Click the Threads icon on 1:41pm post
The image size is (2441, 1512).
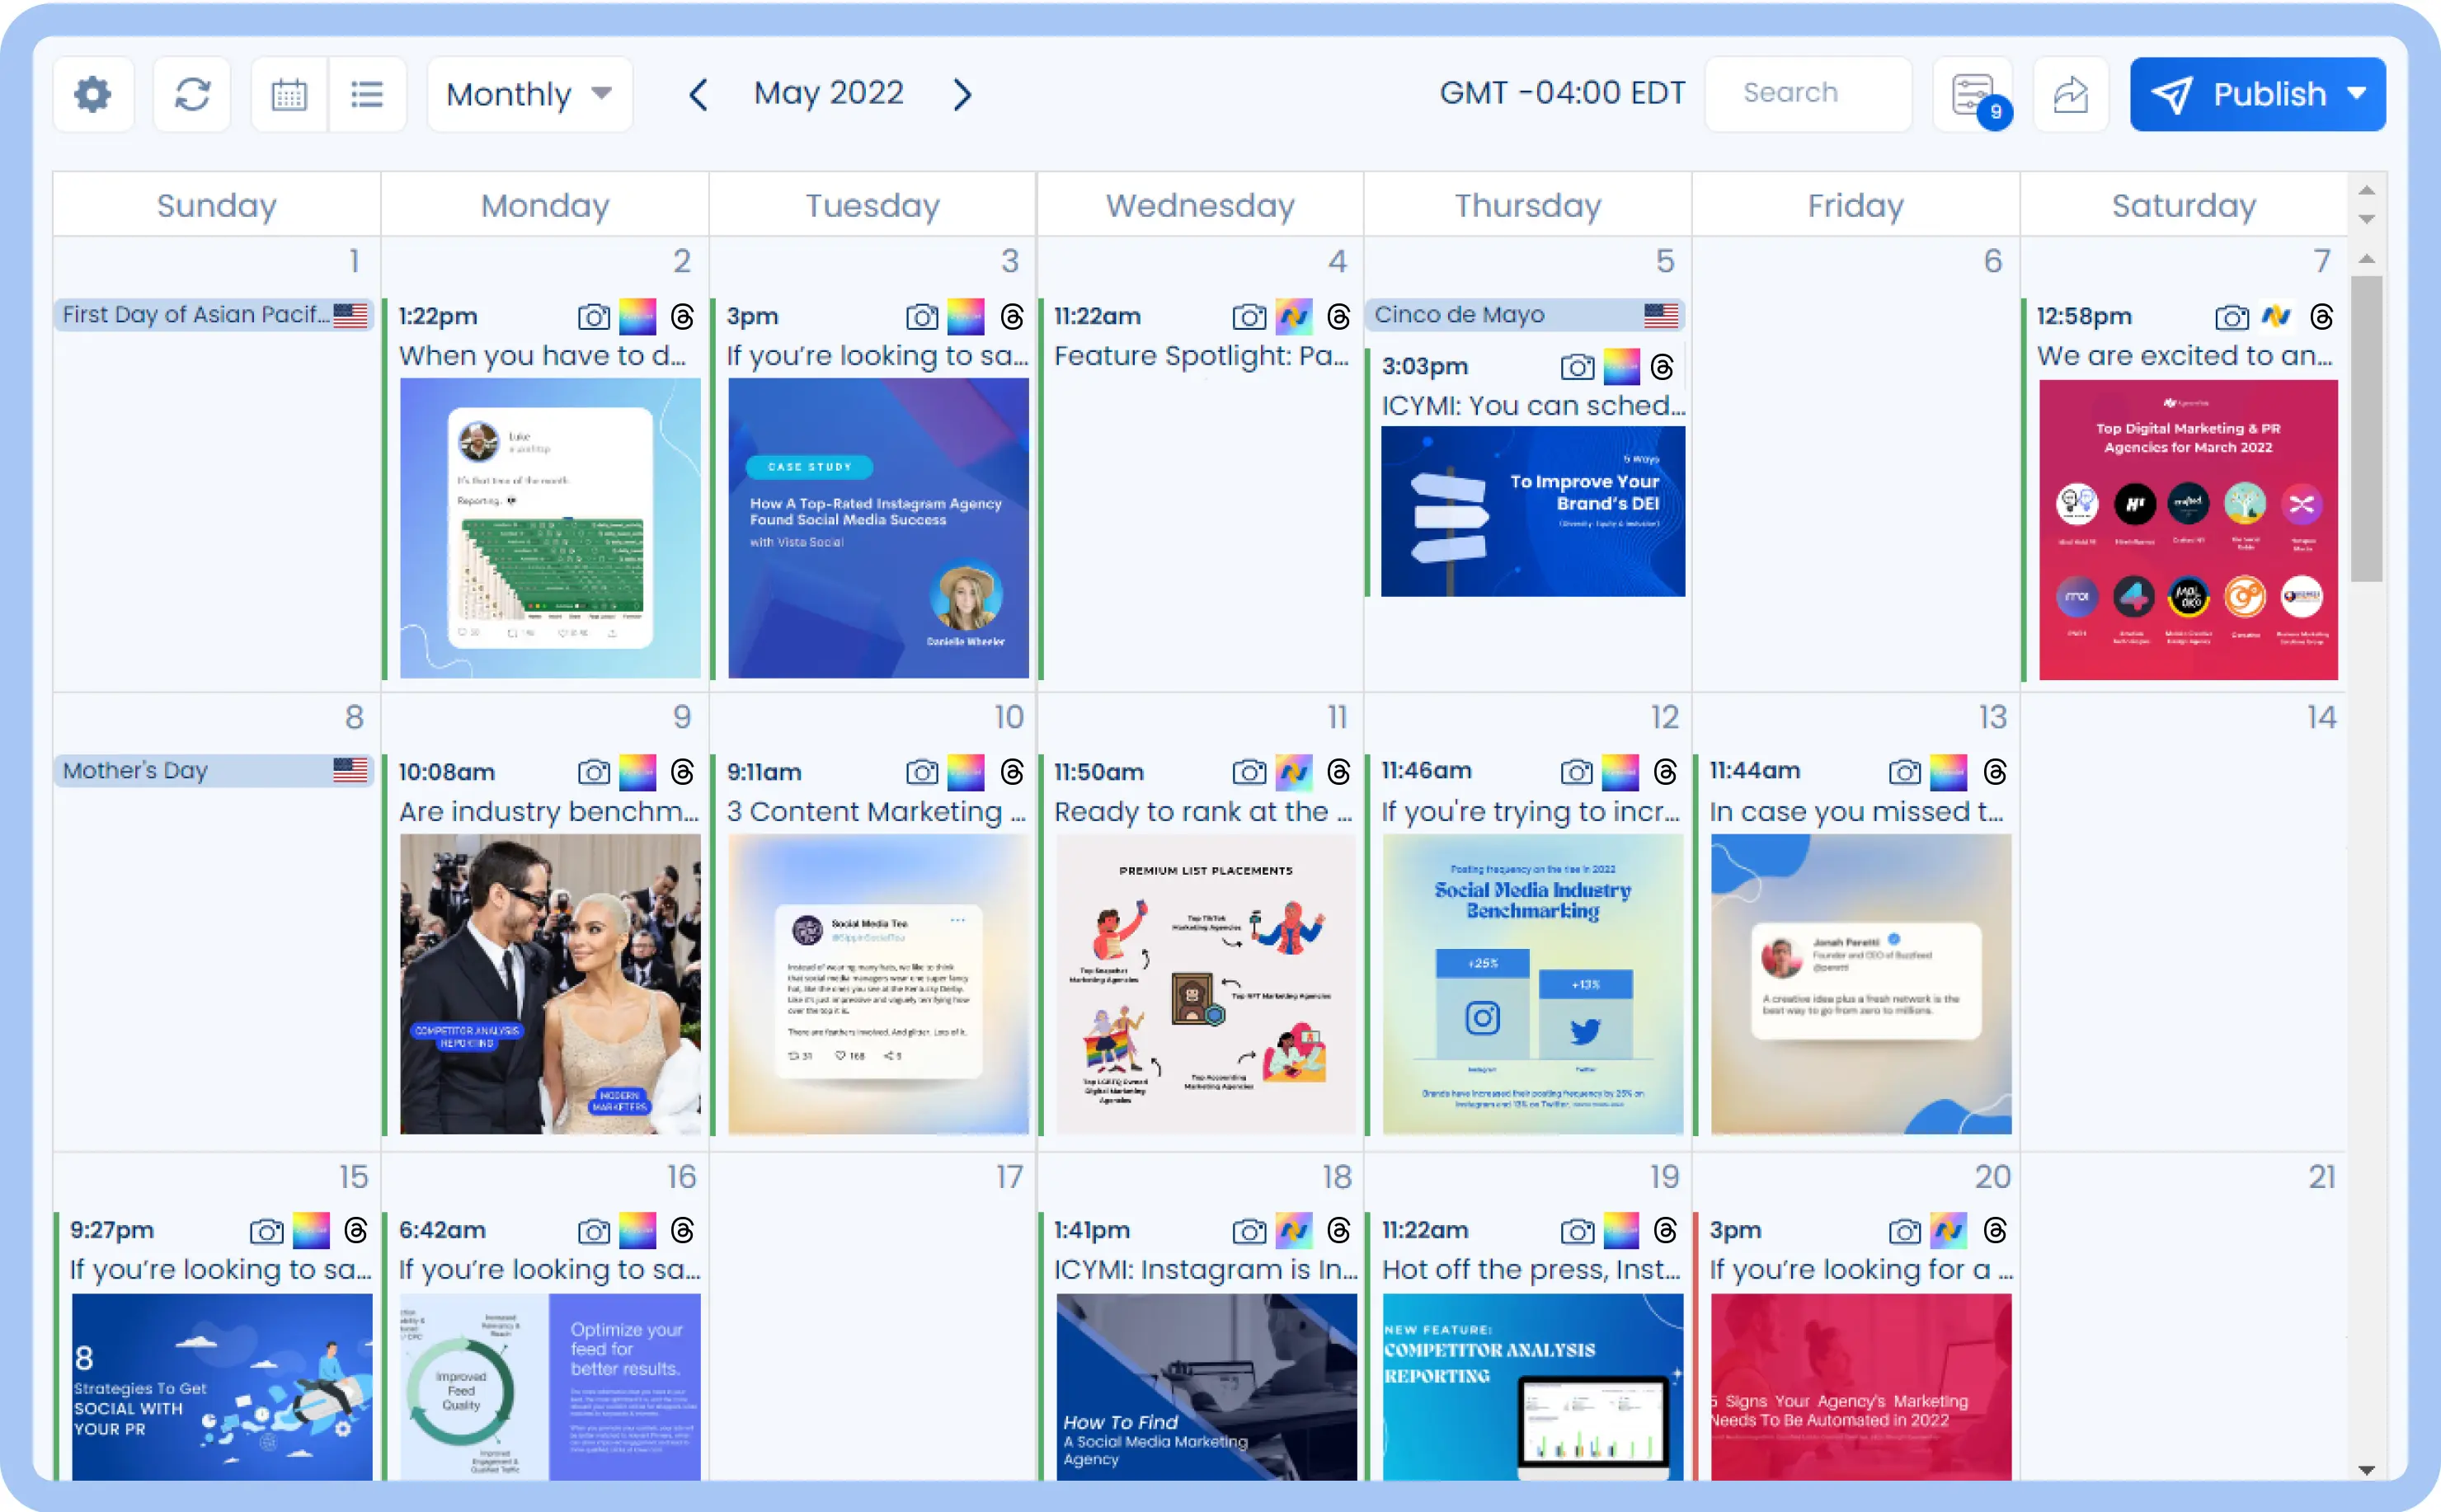[x=1338, y=1231]
